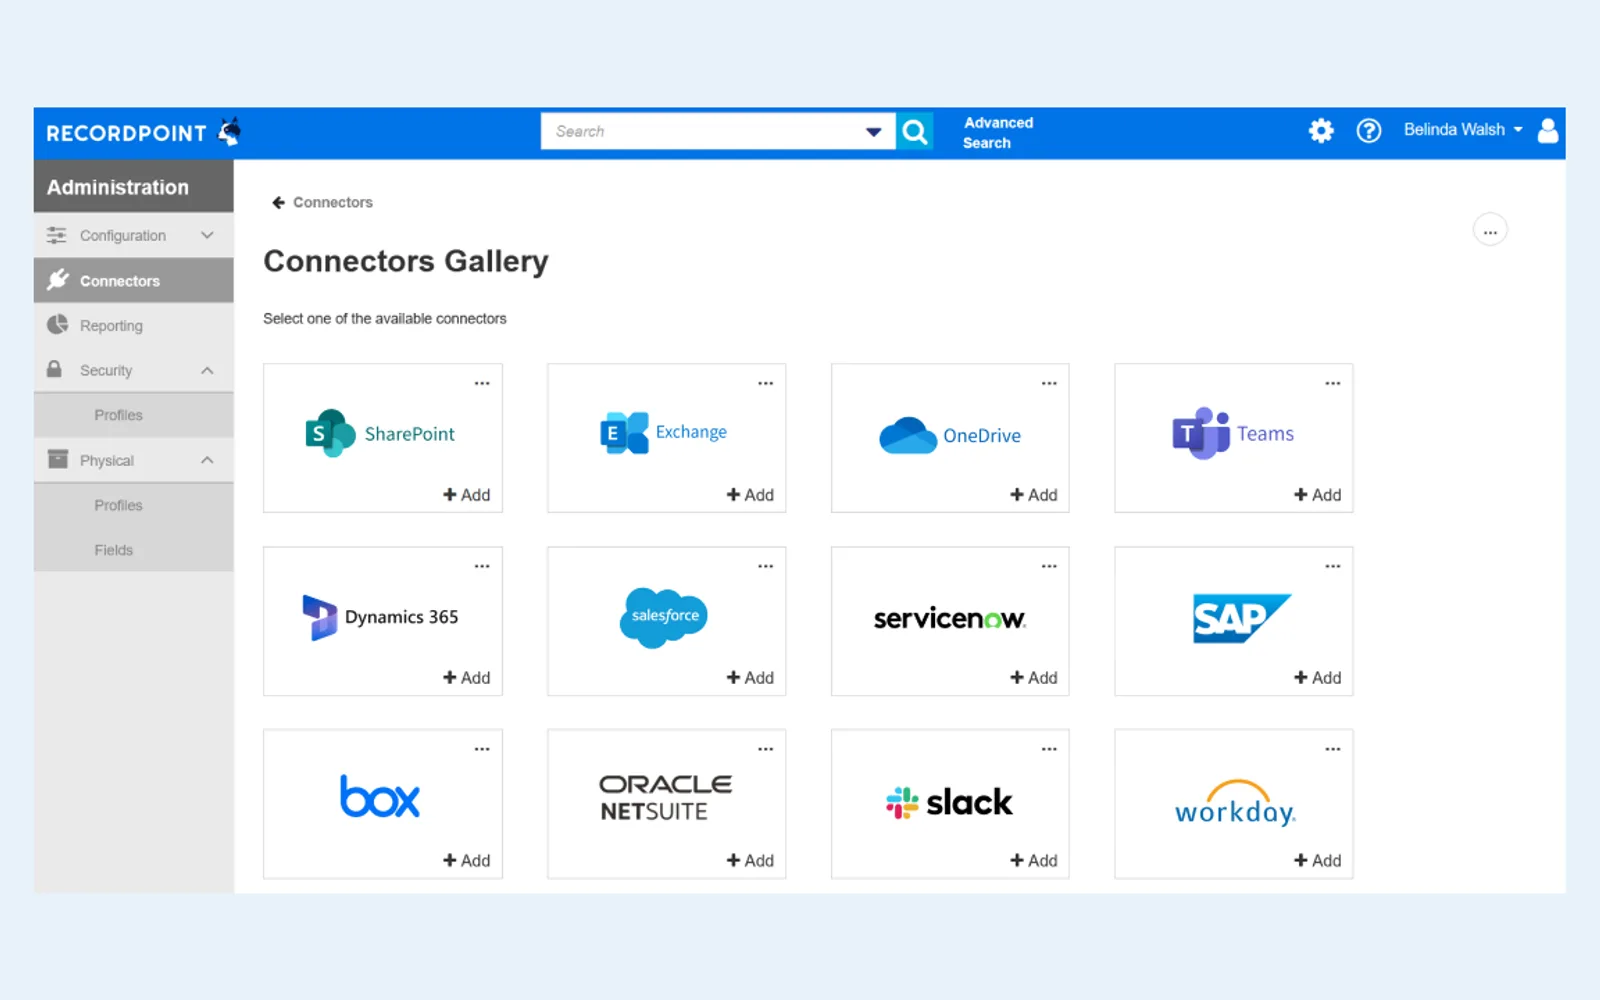Viewport: 1600px width, 1000px height.
Task: Open SharePoint card ellipsis menu
Action: pos(482,383)
